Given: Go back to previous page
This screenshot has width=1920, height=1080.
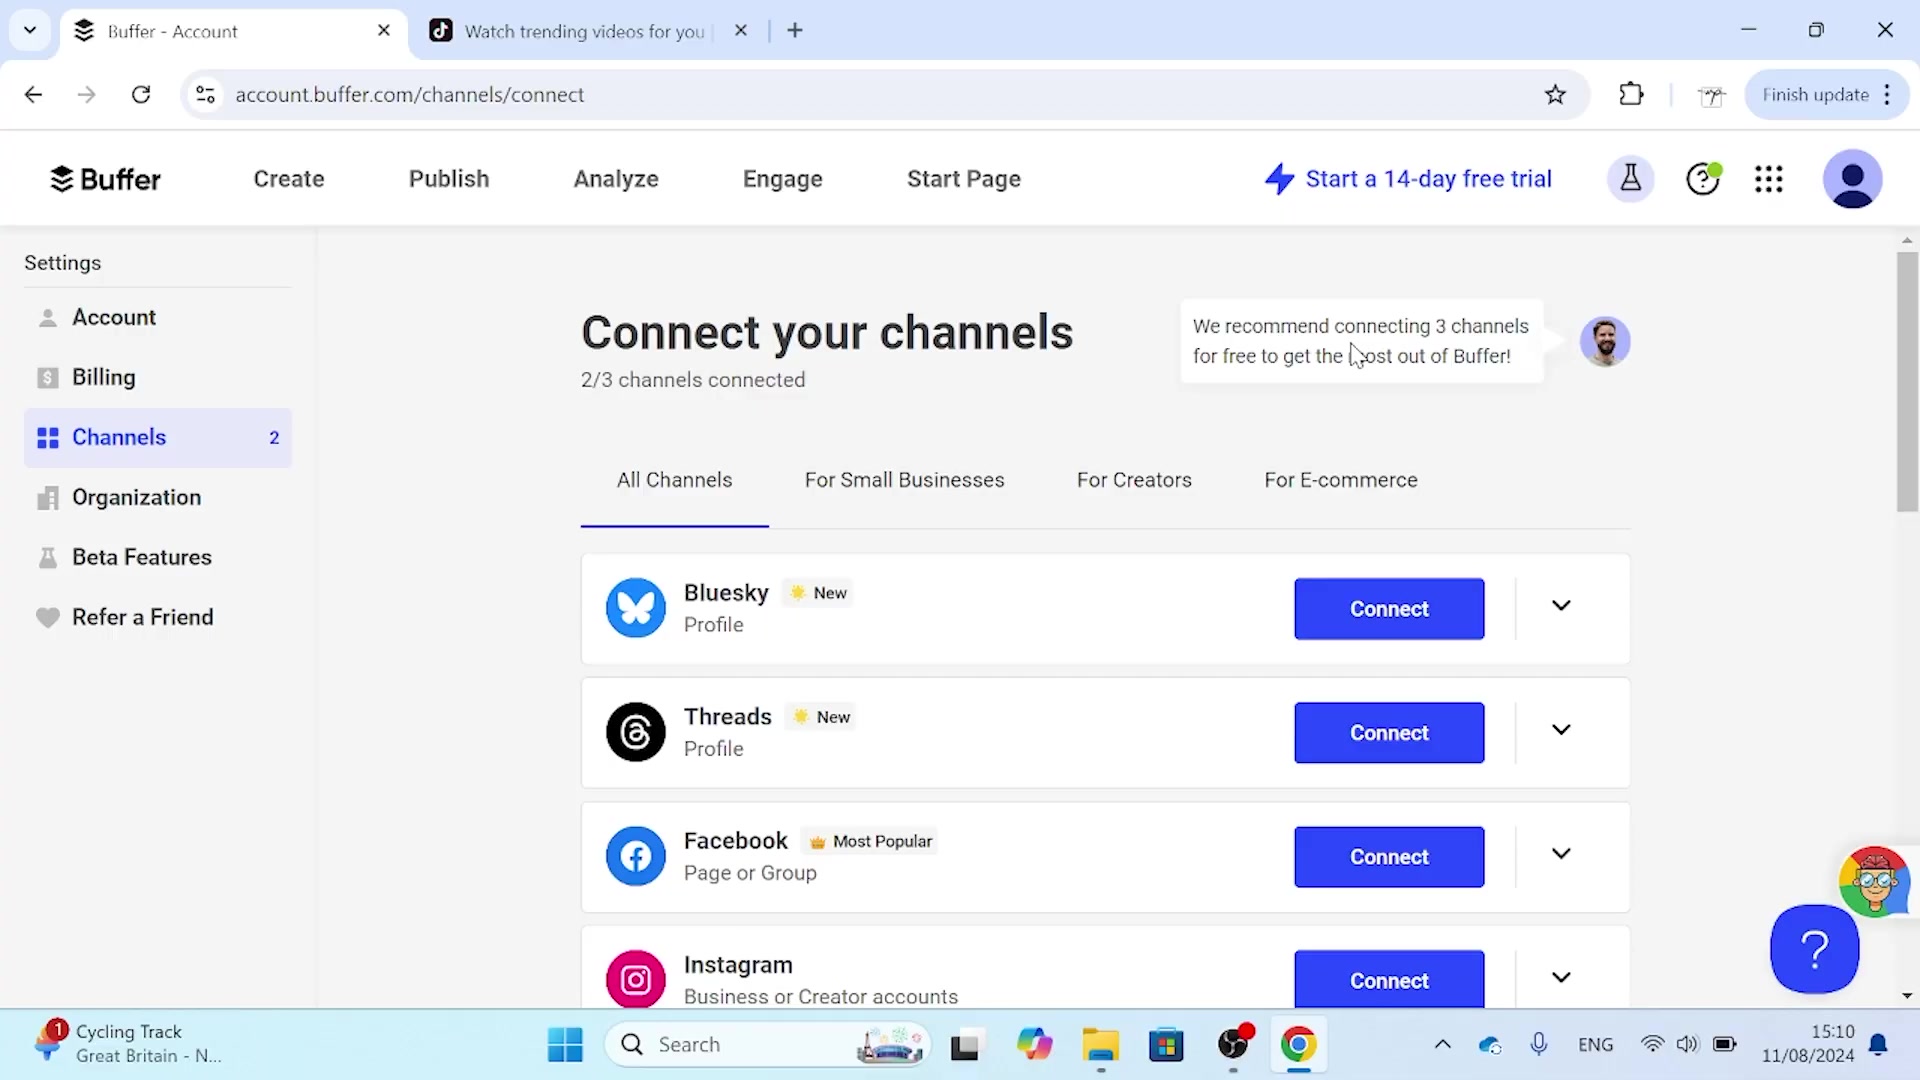Looking at the screenshot, I should click(x=33, y=95).
